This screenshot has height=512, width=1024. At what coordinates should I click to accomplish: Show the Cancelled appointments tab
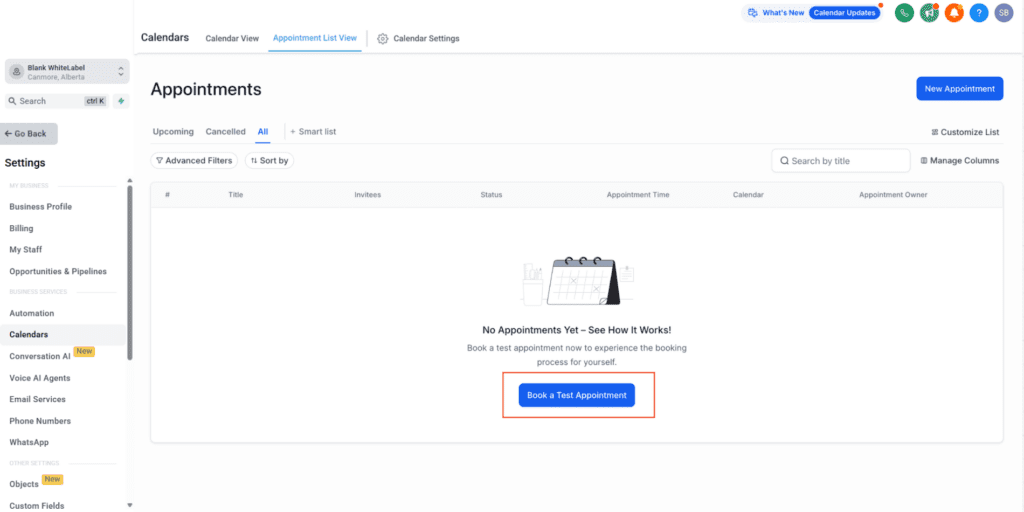click(x=225, y=131)
